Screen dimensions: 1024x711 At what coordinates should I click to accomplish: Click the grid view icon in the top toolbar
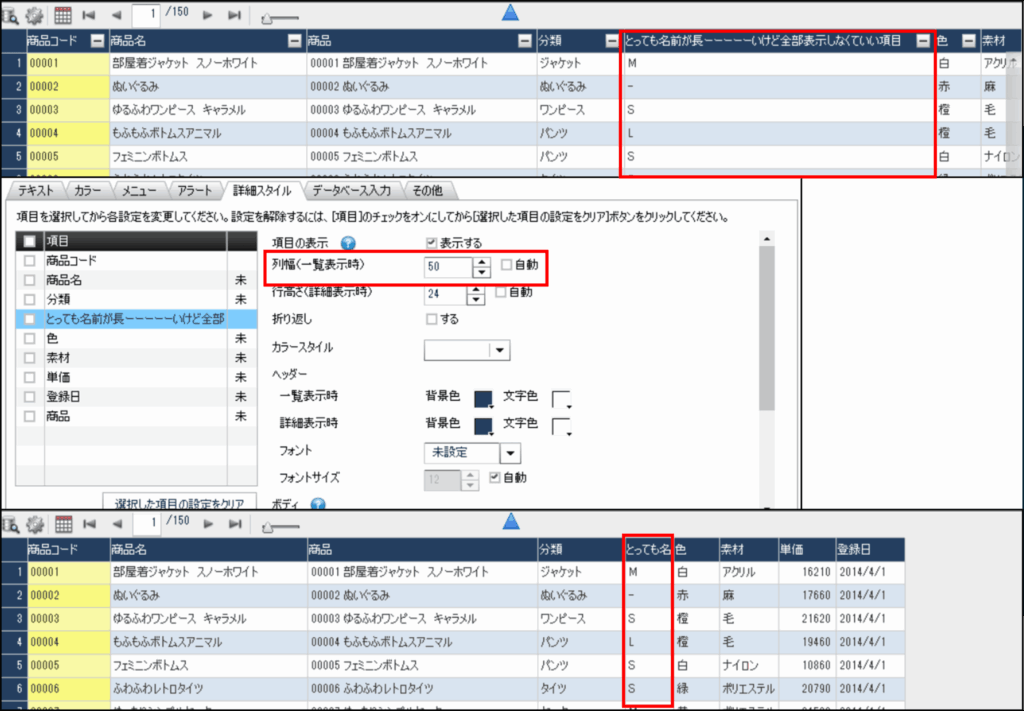62,15
